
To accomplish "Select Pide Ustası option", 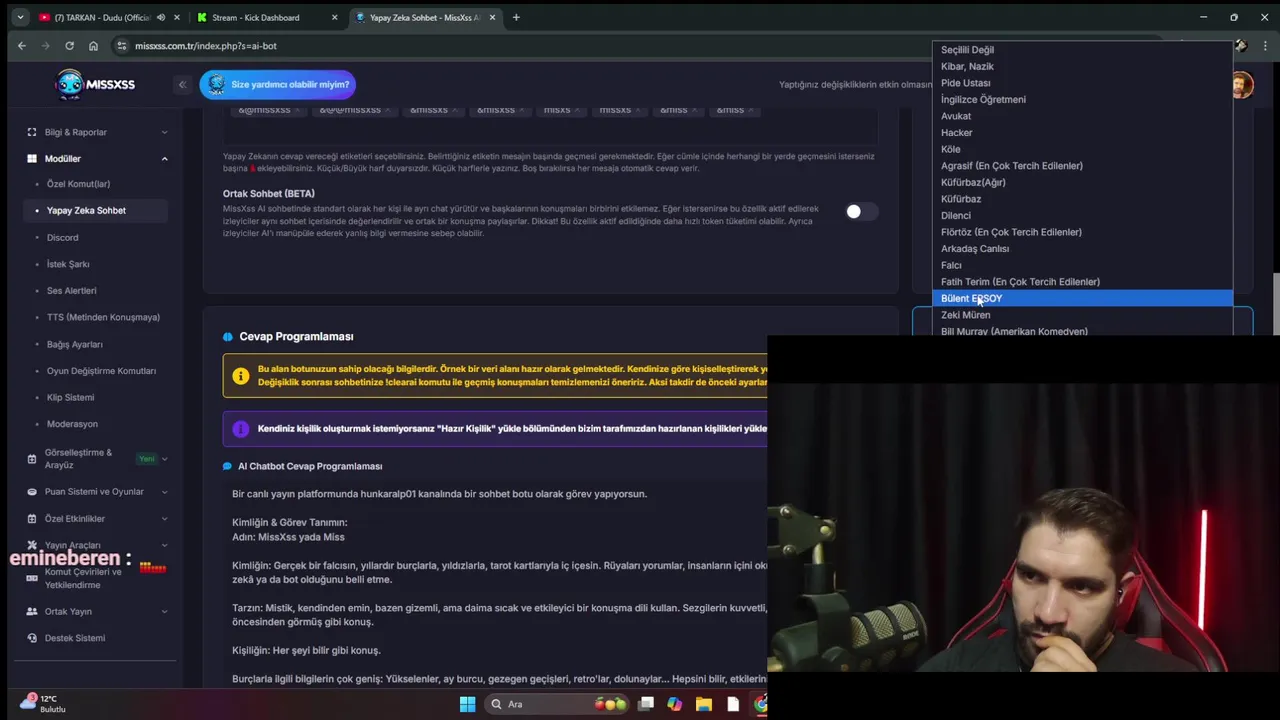I will [1083, 83].
